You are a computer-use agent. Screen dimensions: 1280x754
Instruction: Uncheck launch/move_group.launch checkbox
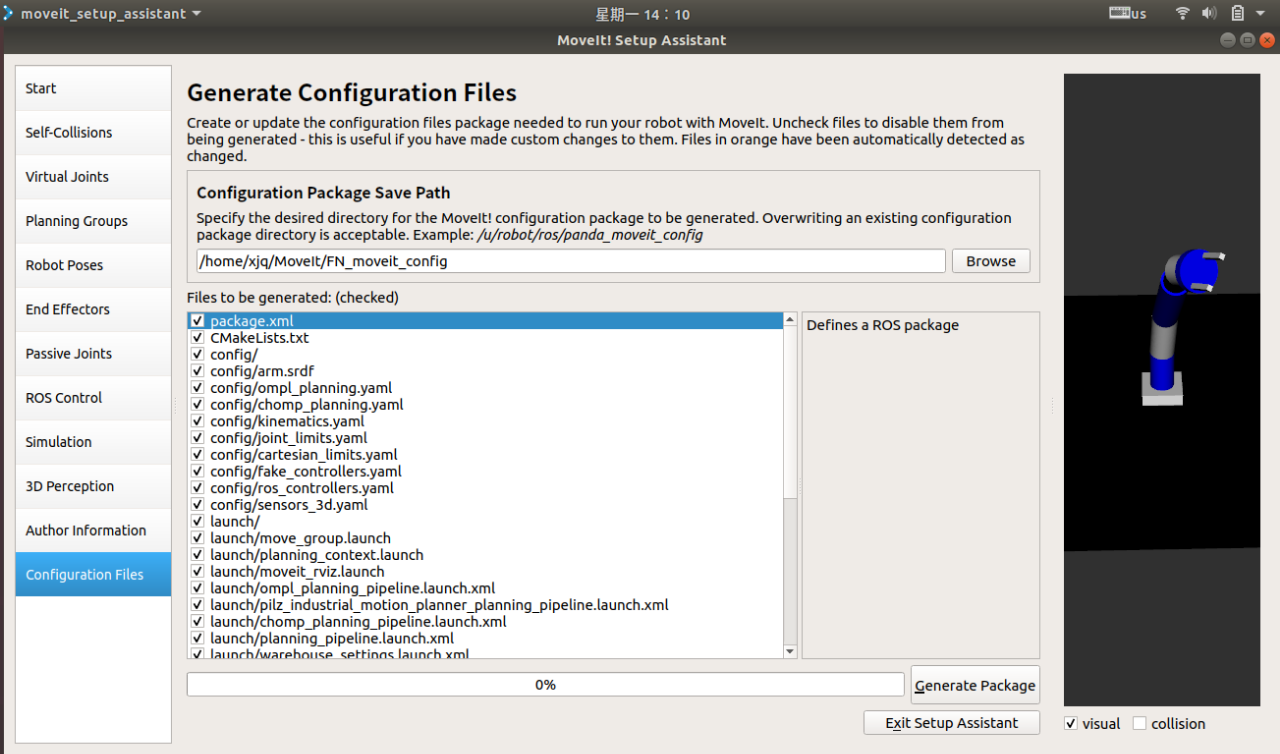pos(198,538)
